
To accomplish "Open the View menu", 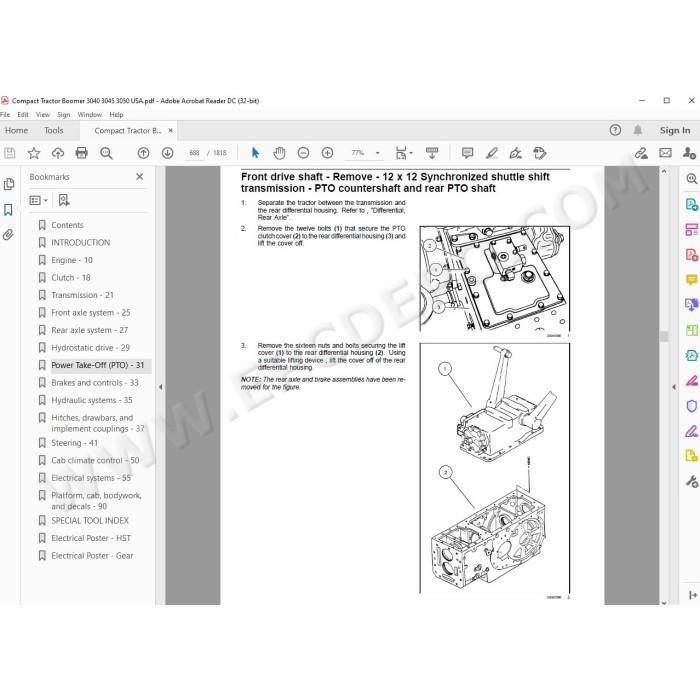I will point(43,115).
